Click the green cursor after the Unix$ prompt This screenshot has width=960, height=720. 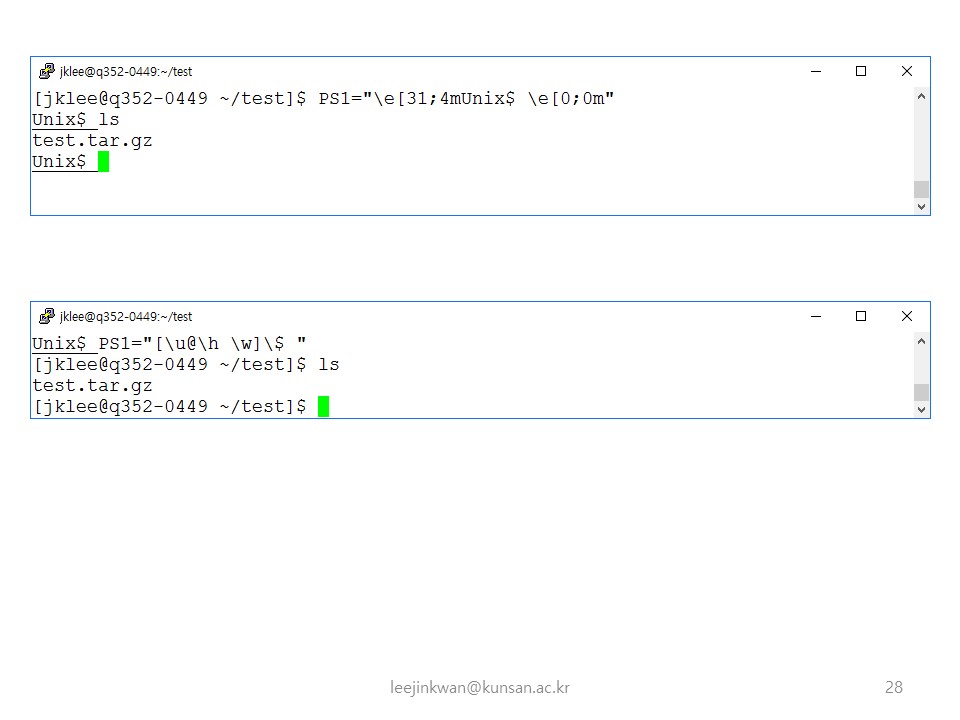(103, 162)
